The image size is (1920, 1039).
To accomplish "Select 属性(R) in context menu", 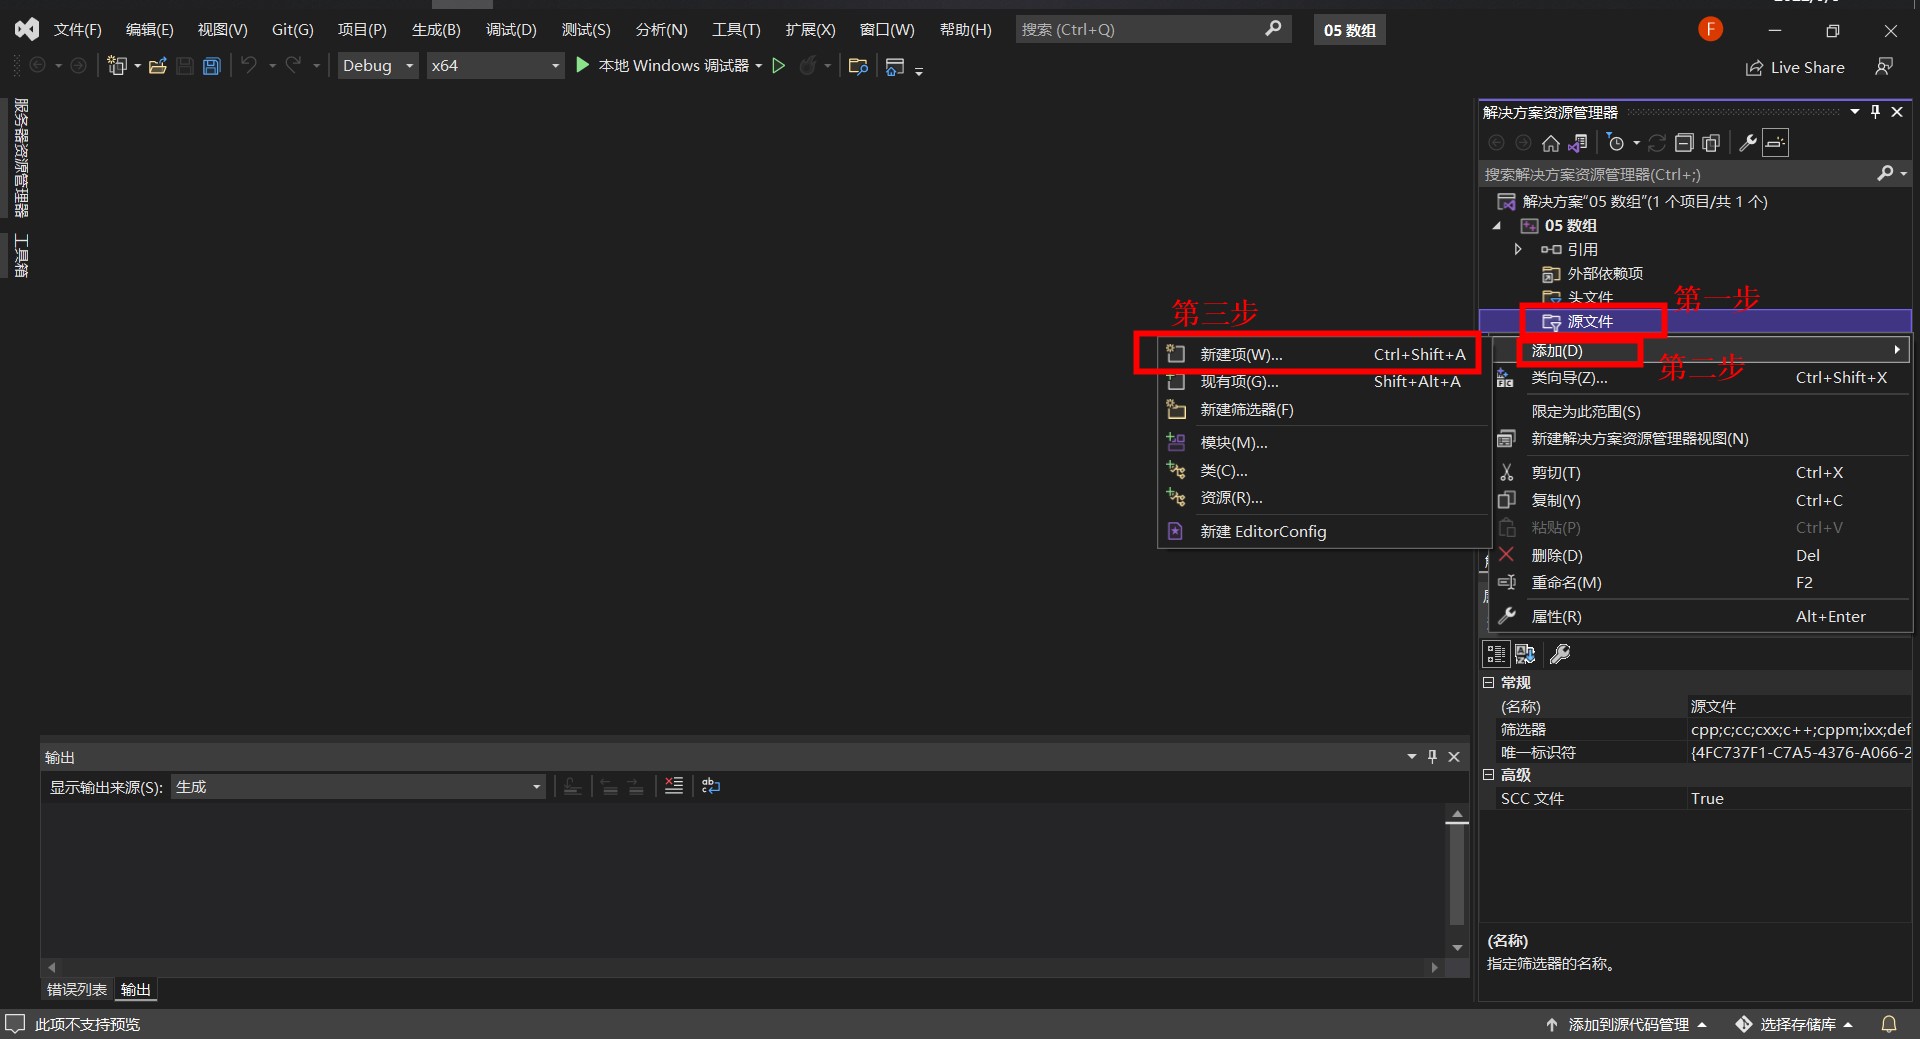I will coord(1701,617).
